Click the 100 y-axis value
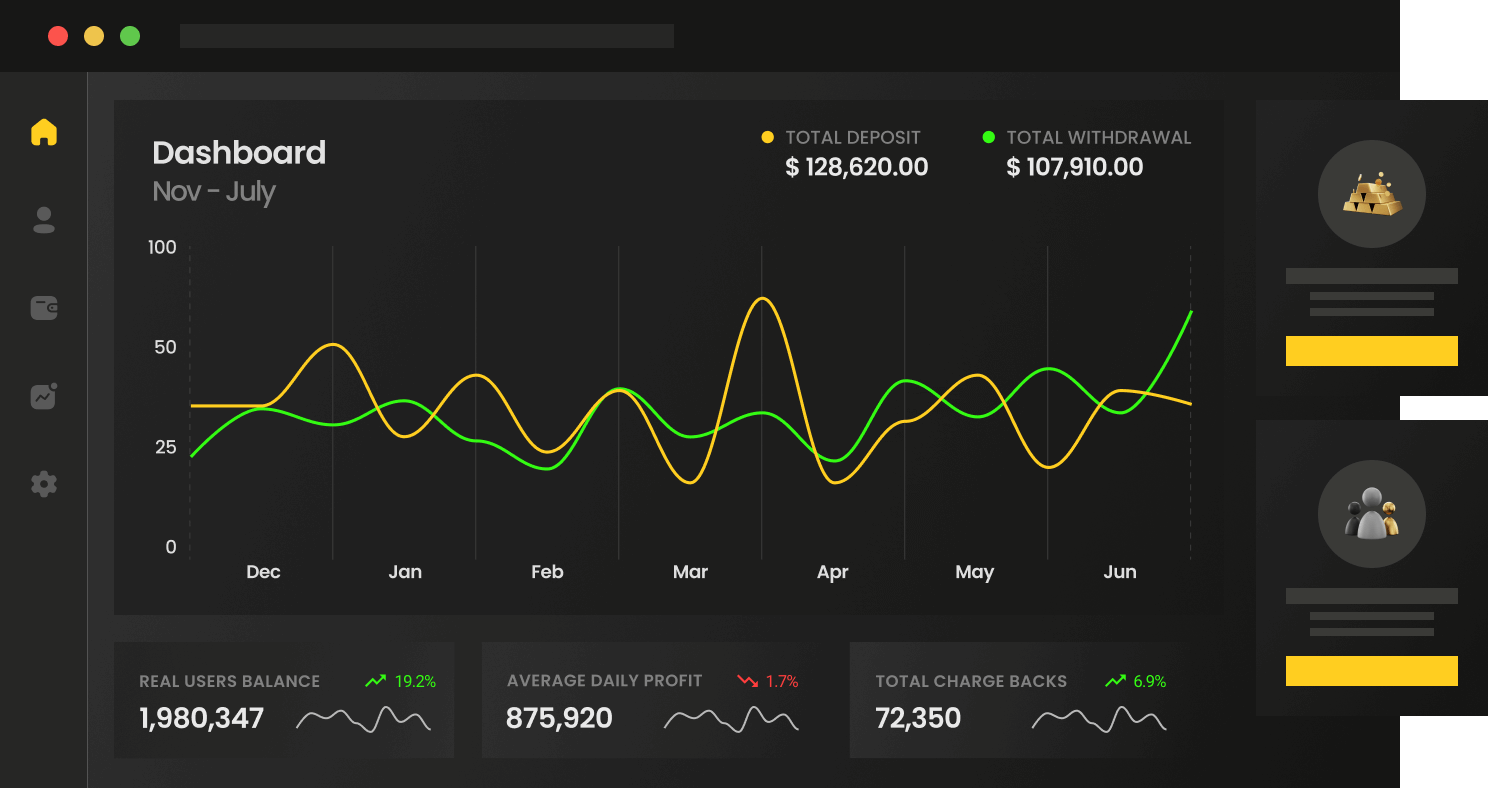Viewport: 1488px width, 788px height. [162, 247]
